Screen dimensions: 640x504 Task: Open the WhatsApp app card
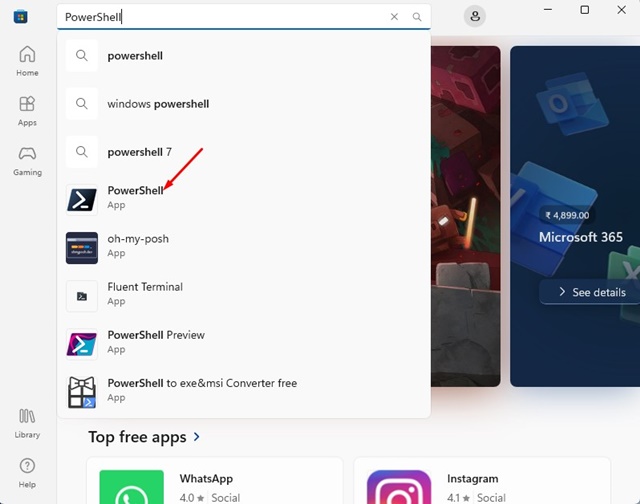point(215,481)
